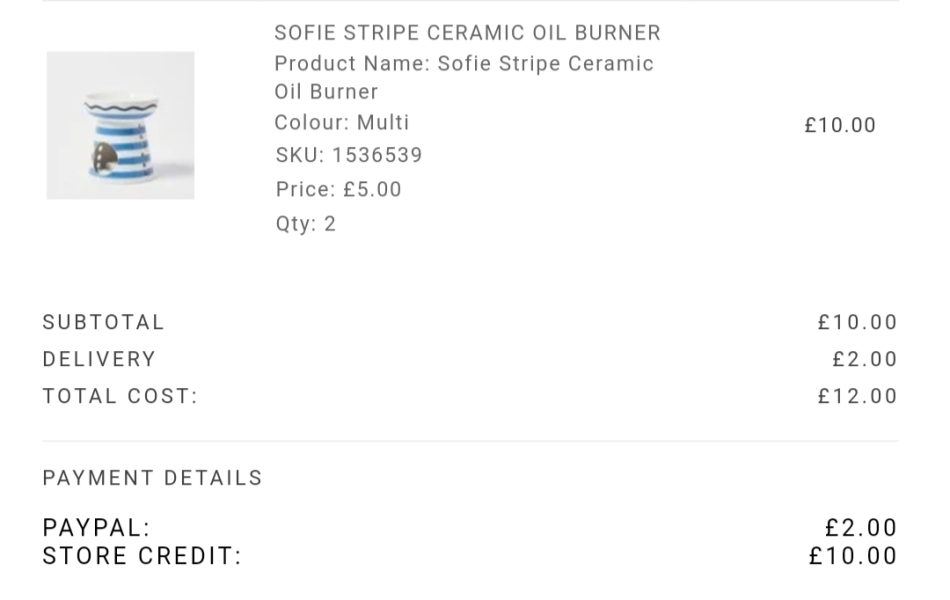Click the SUBTOTAL label
950x600 pixels.
[x=103, y=322]
